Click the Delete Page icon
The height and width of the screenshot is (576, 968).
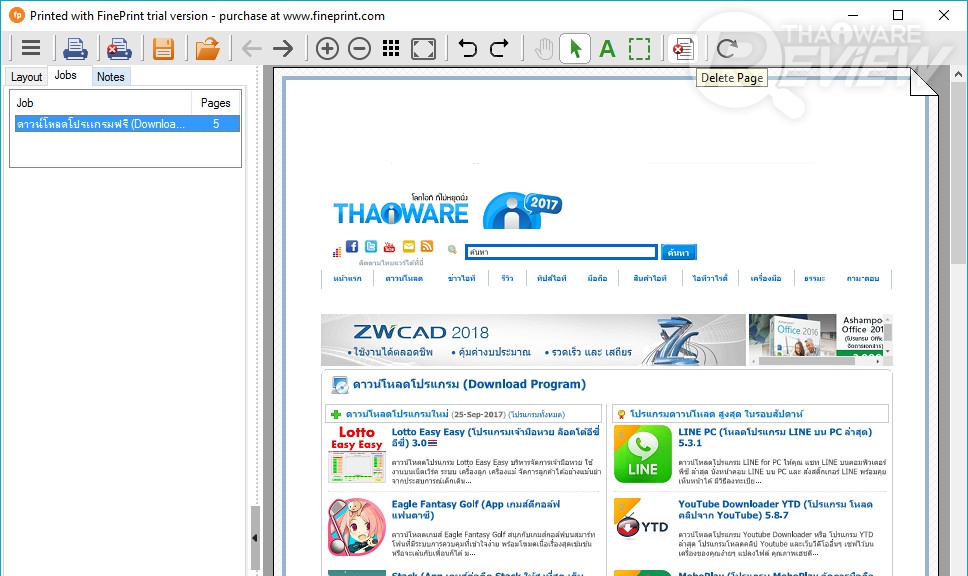click(683, 48)
